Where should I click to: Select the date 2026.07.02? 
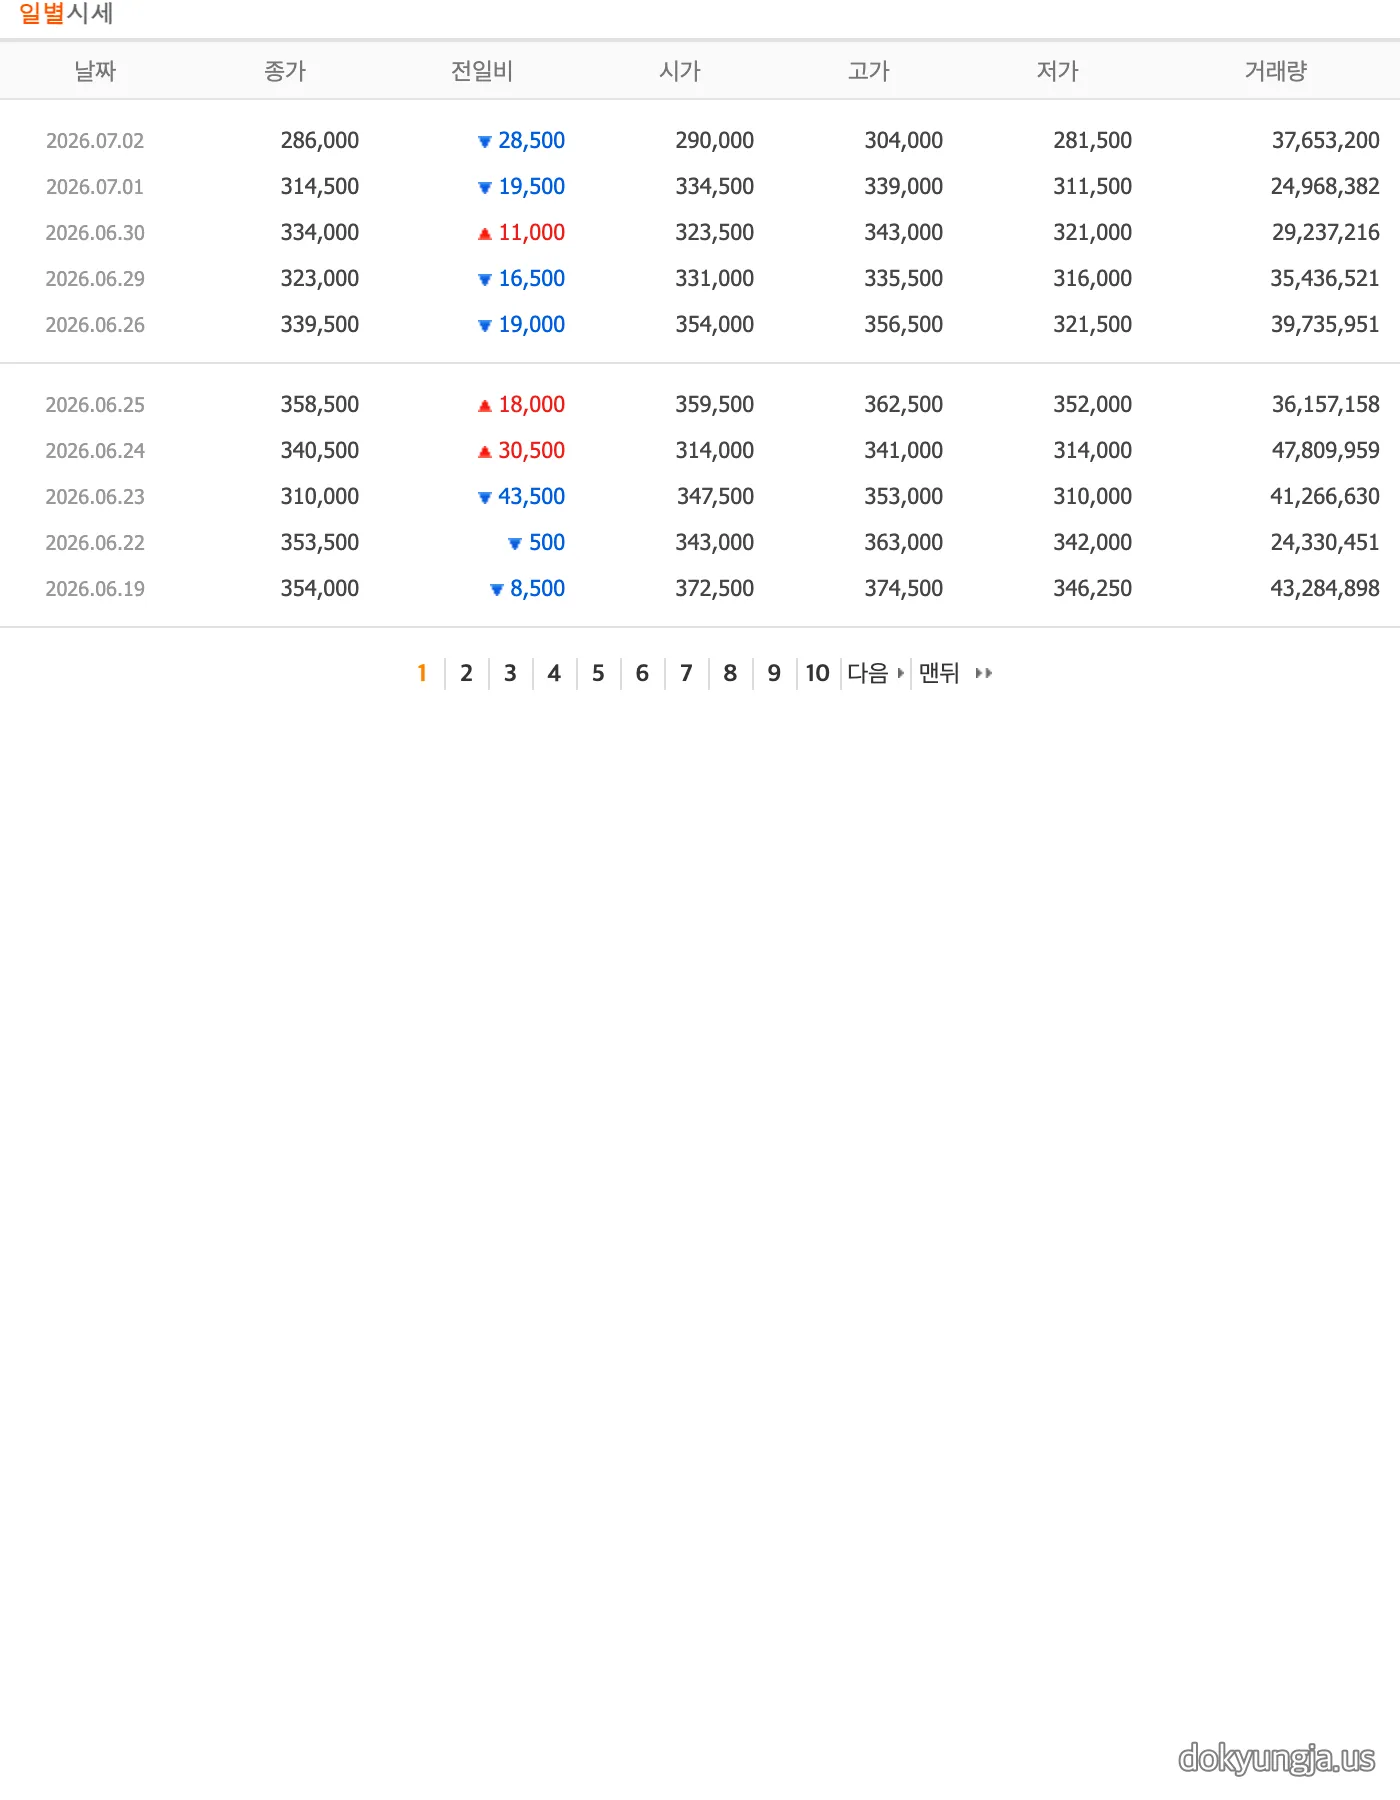[95, 141]
